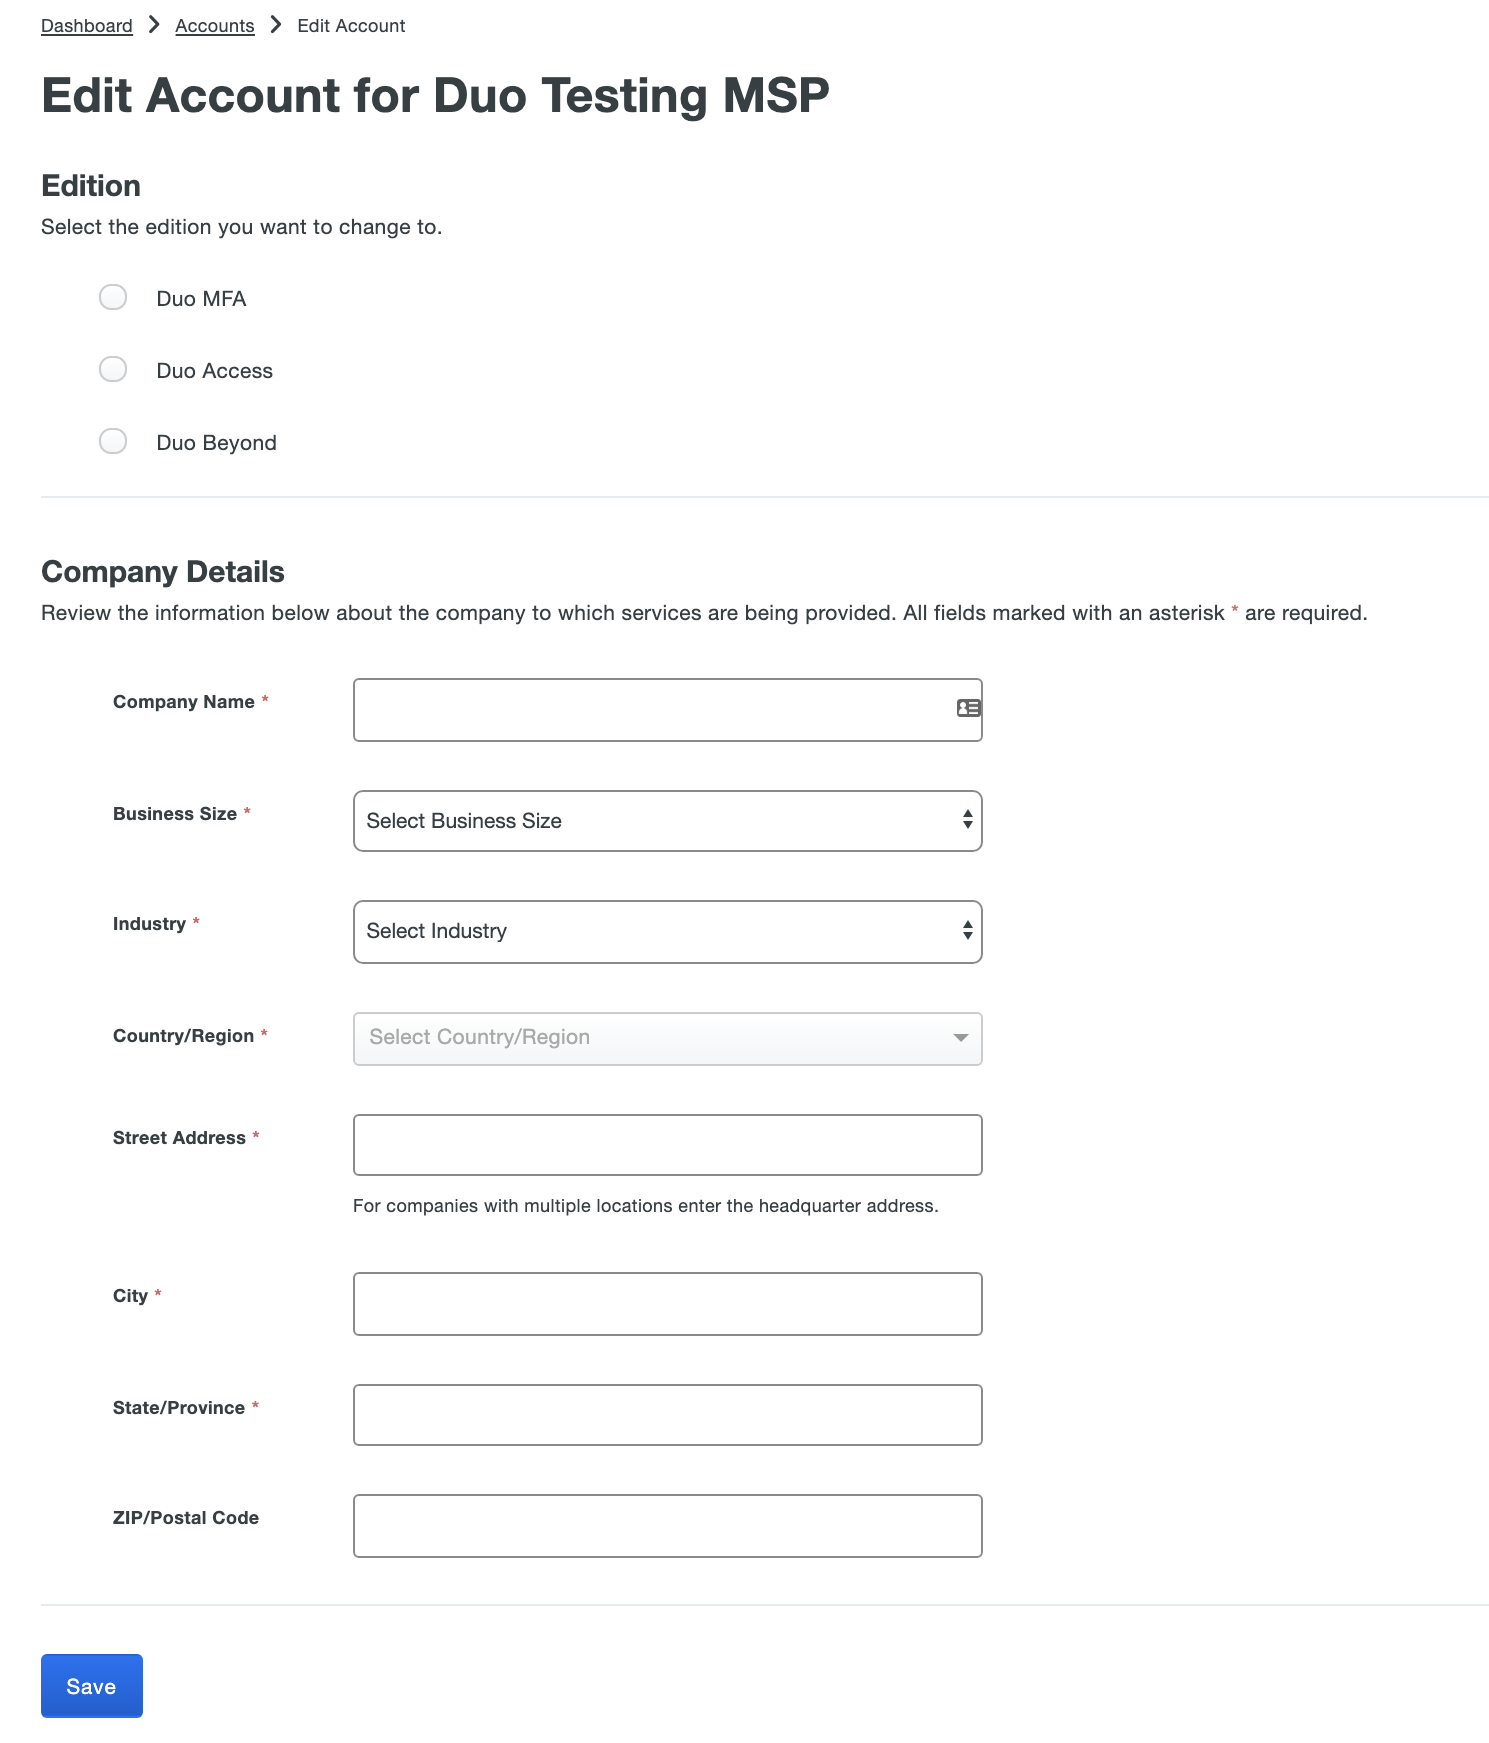
Task: Click into the State/Province input field
Action: click(x=667, y=1414)
